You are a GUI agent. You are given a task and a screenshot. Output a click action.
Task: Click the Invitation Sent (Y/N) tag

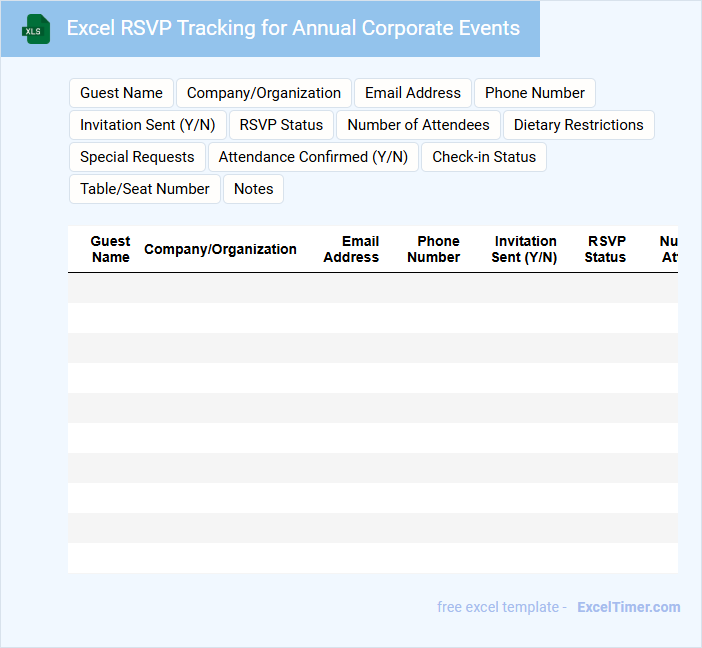coord(147,125)
